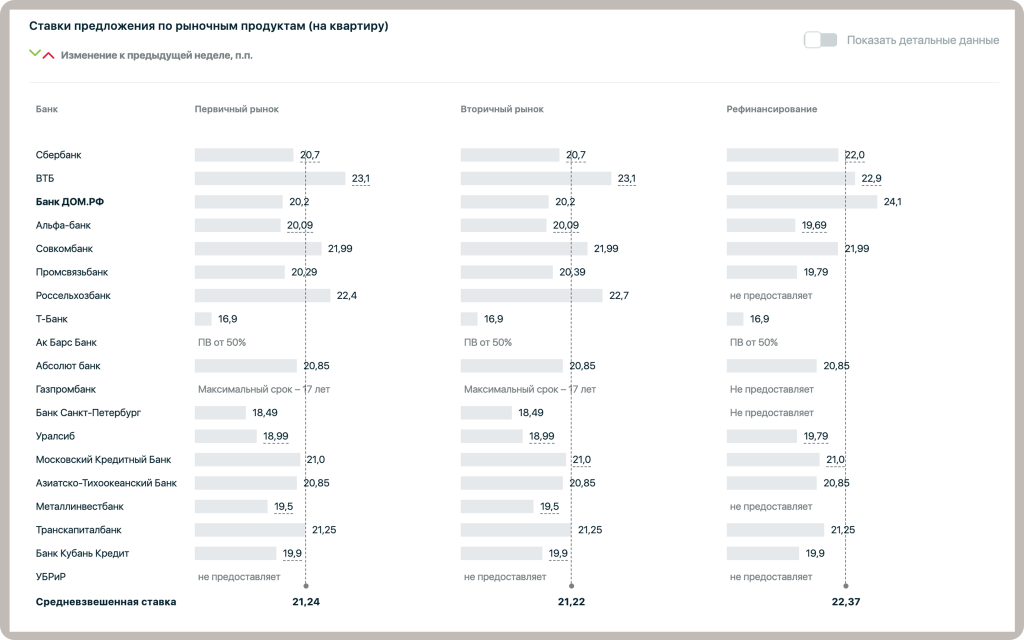Image resolution: width=1024 pixels, height=640 pixels.
Task: Click the "Средневзвешенная ставка" row label
Action: pyautogui.click(x=106, y=602)
